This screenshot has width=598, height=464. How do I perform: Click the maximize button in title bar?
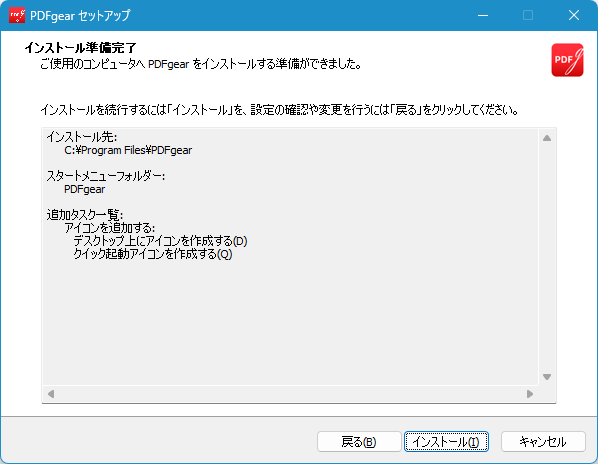coord(528,15)
